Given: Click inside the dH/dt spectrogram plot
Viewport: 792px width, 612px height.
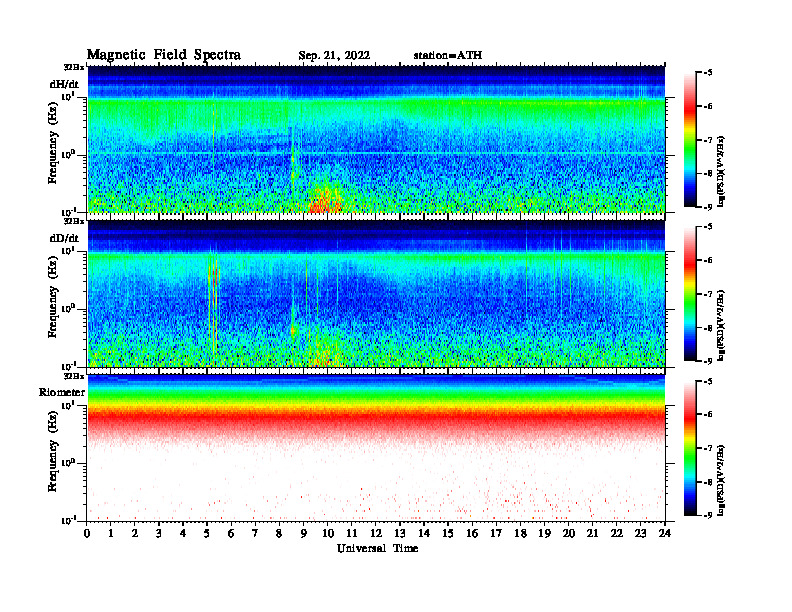Looking at the screenshot, I should click(376, 139).
